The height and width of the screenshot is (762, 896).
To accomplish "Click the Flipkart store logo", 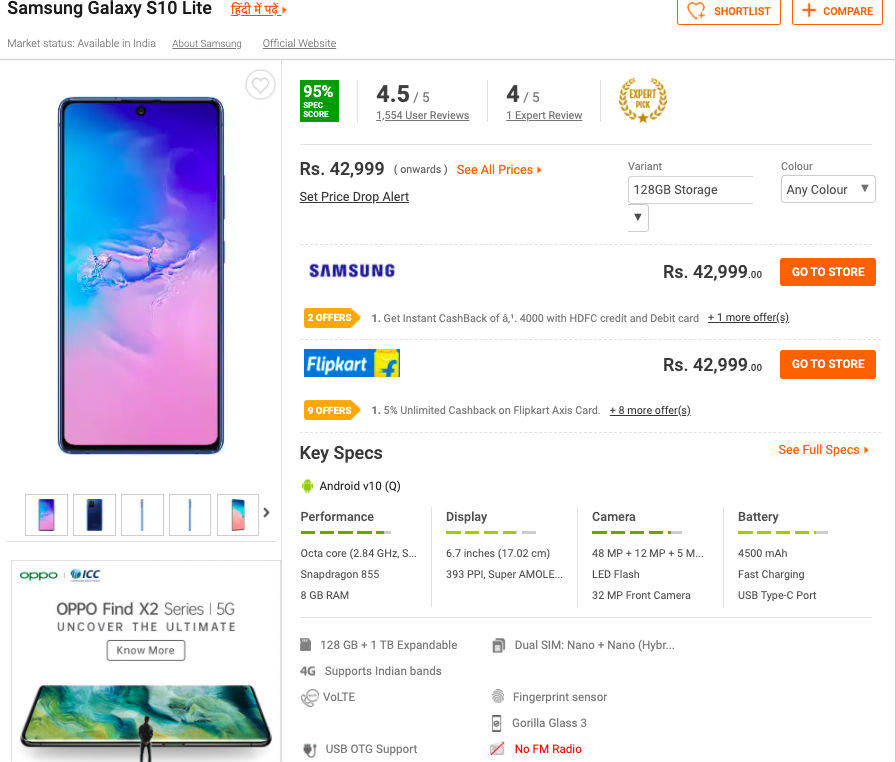I will (x=352, y=363).
